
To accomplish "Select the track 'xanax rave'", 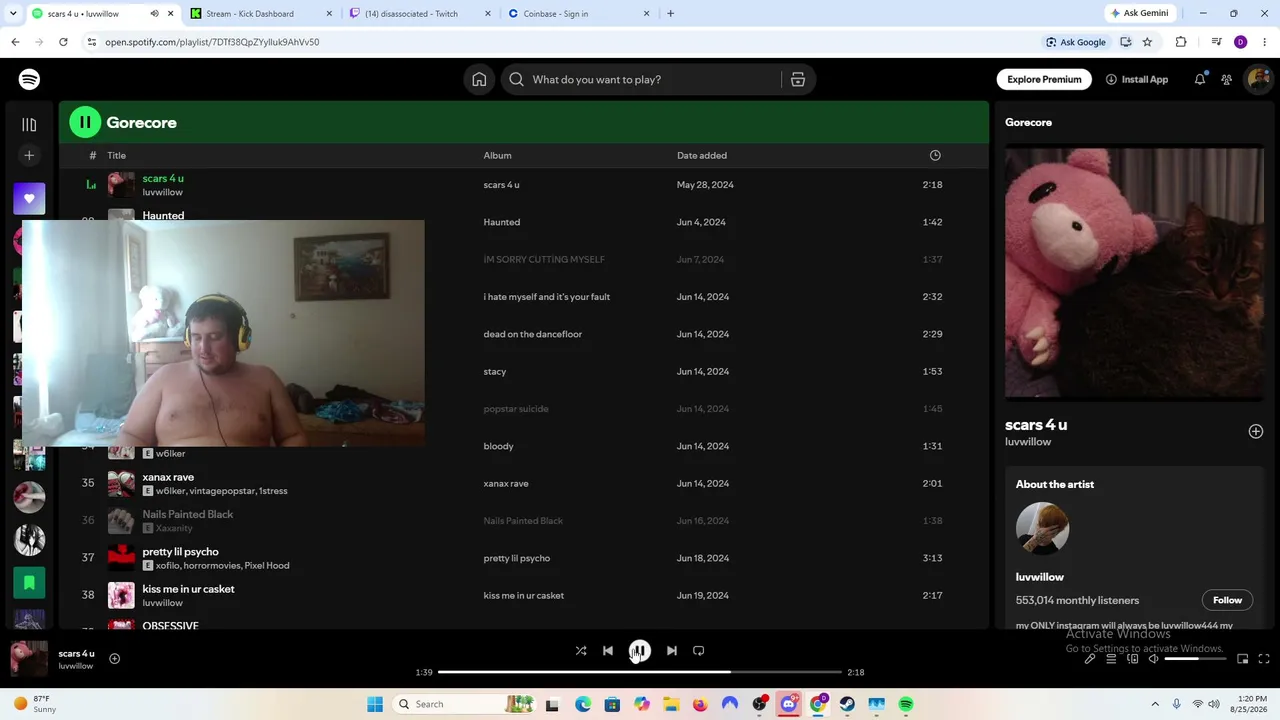I will point(168,477).
